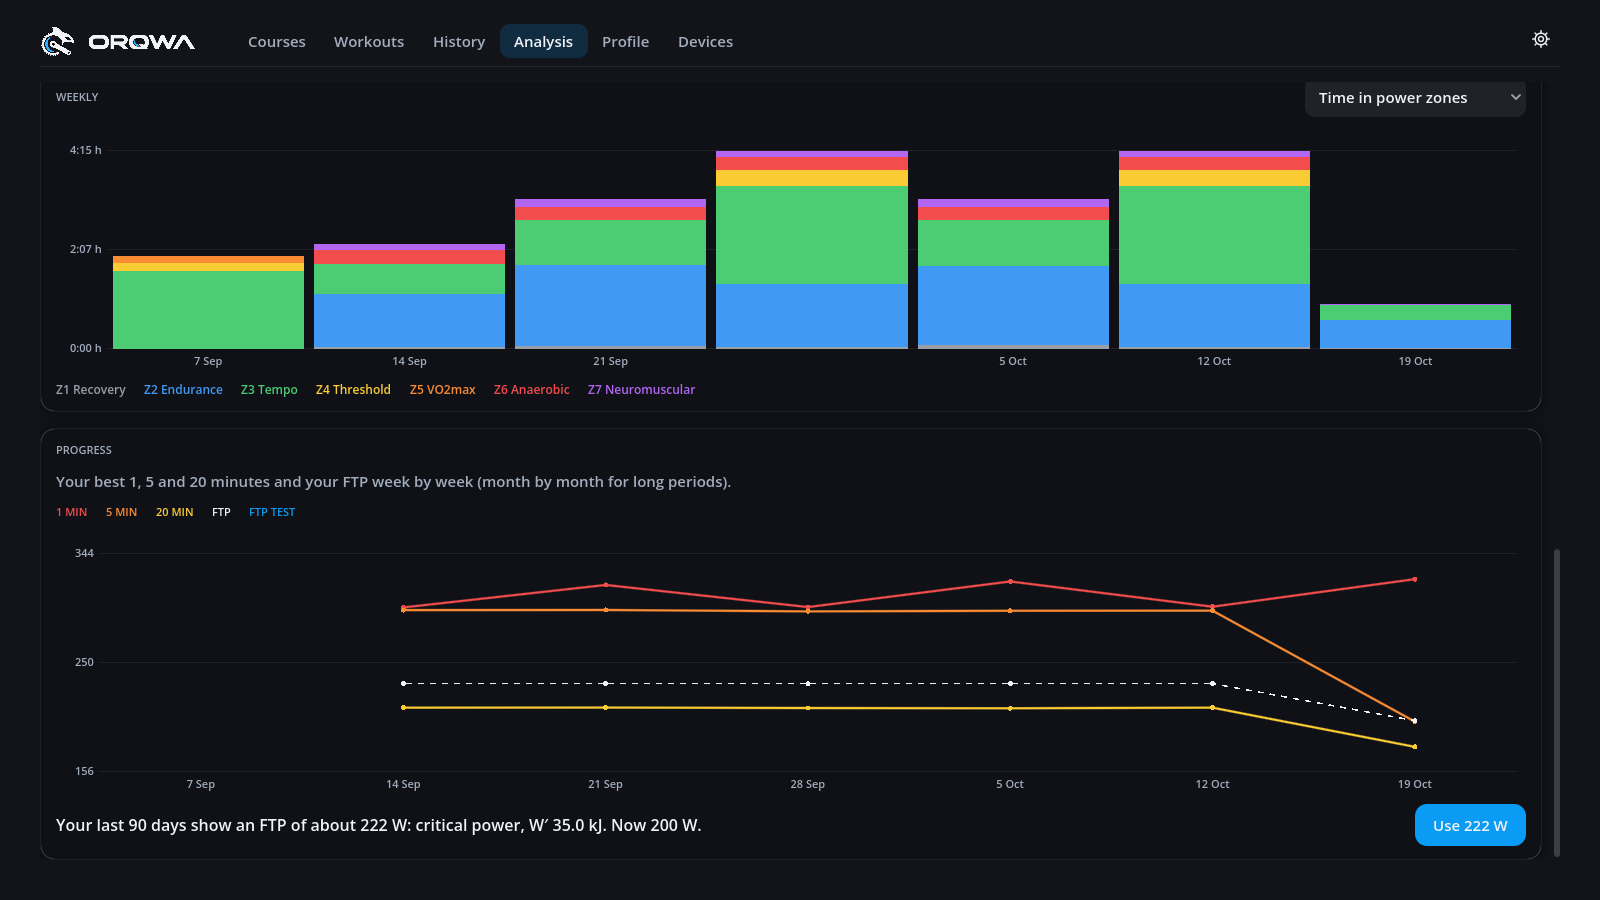
Task: Switch to the History tab
Action: (x=459, y=42)
